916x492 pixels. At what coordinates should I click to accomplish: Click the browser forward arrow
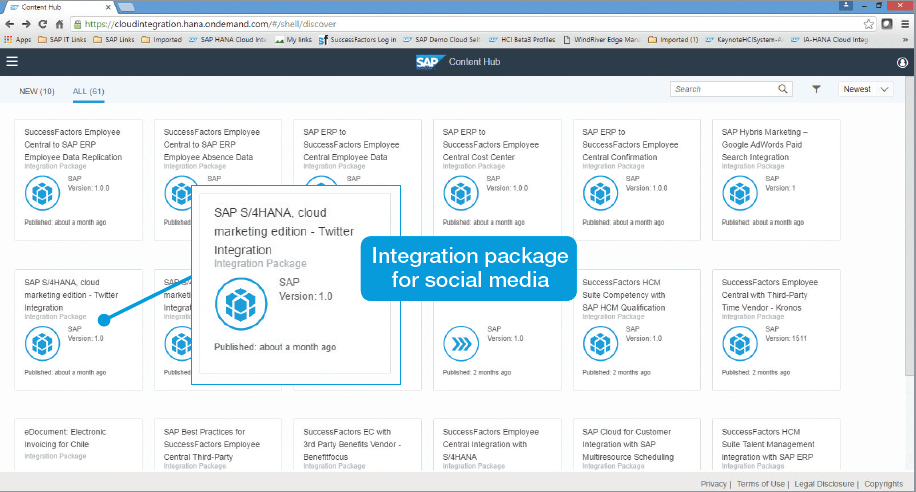coord(26,24)
